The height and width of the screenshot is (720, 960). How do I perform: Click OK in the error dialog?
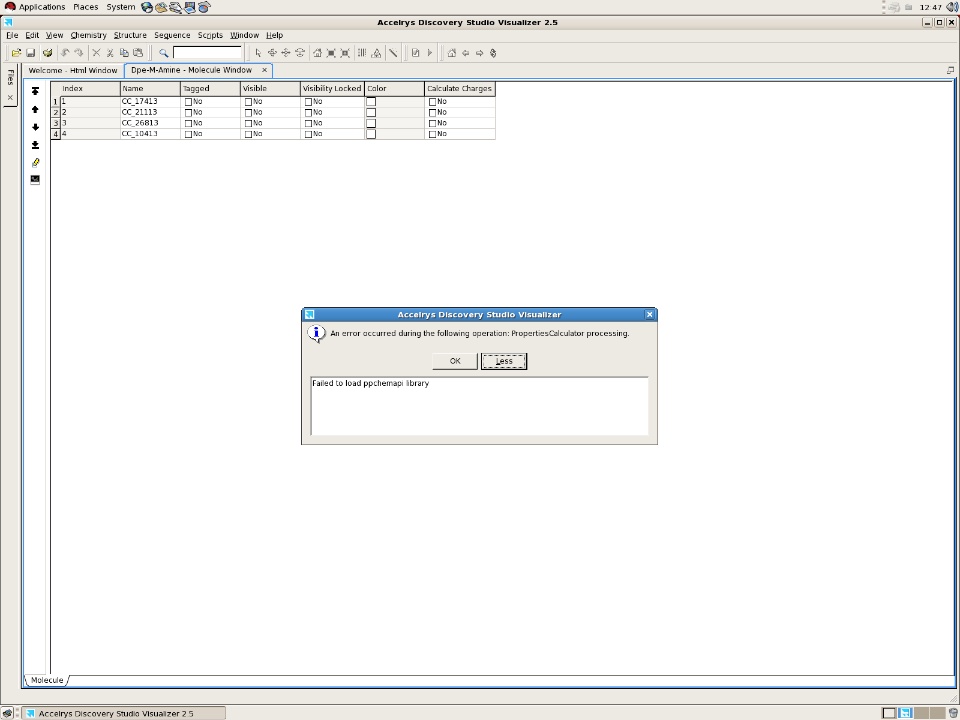(455, 361)
